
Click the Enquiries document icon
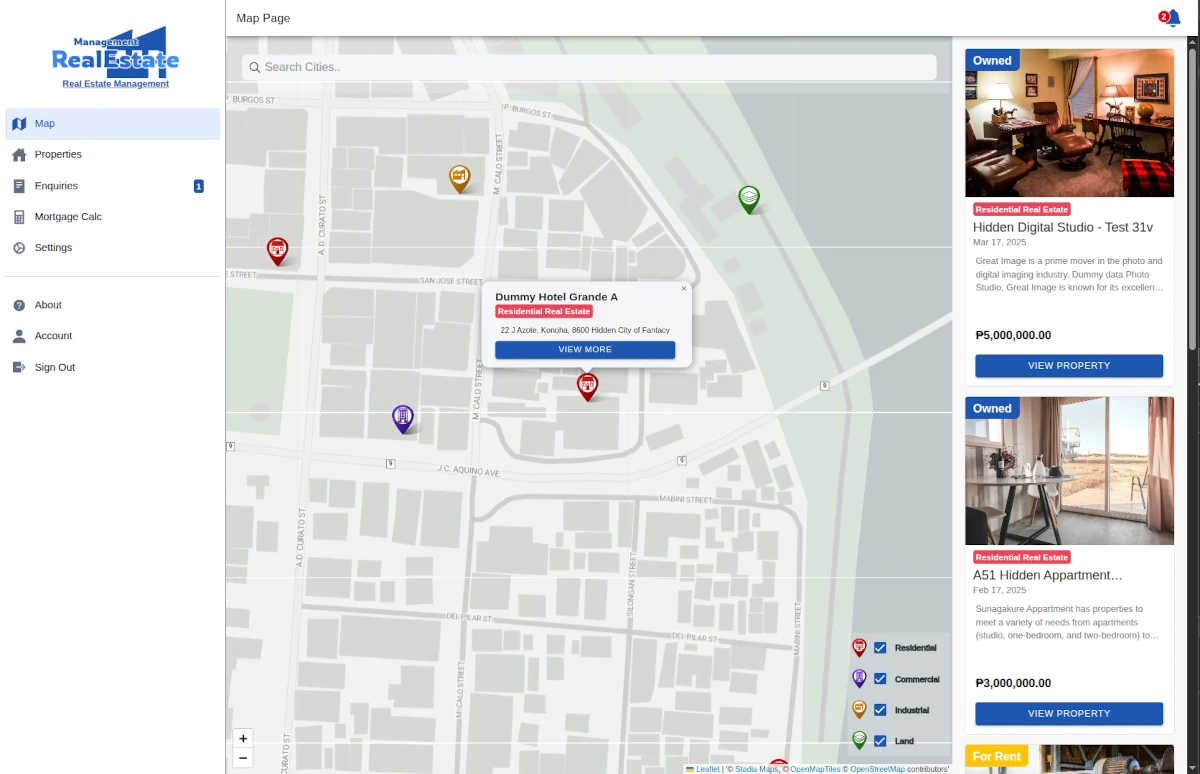point(19,186)
